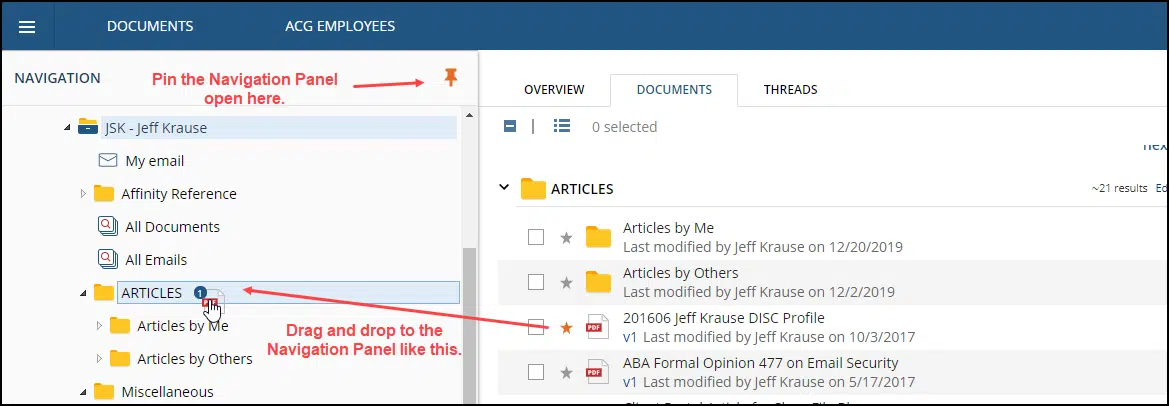The width and height of the screenshot is (1169, 406).
Task: Star the ABA Formal Opinion 477 document
Action: [x=567, y=372]
